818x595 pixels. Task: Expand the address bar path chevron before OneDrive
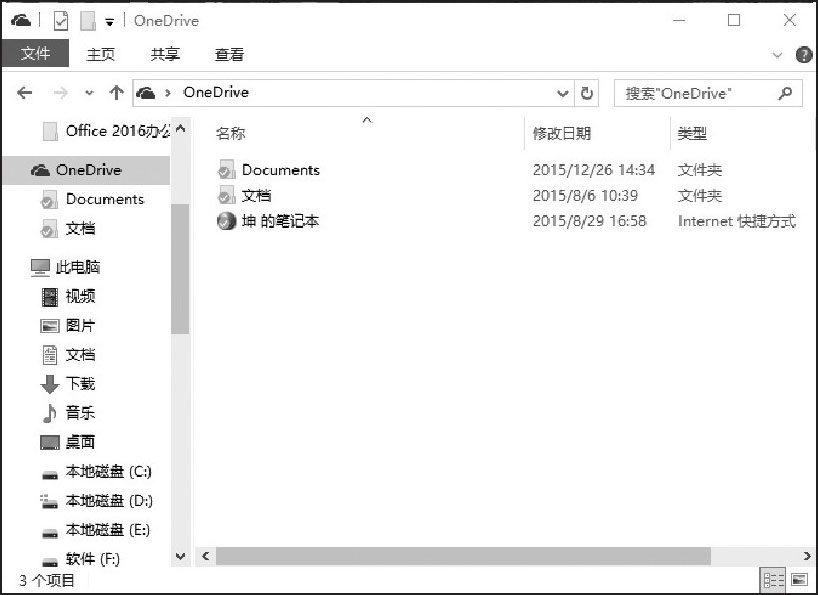(168, 93)
